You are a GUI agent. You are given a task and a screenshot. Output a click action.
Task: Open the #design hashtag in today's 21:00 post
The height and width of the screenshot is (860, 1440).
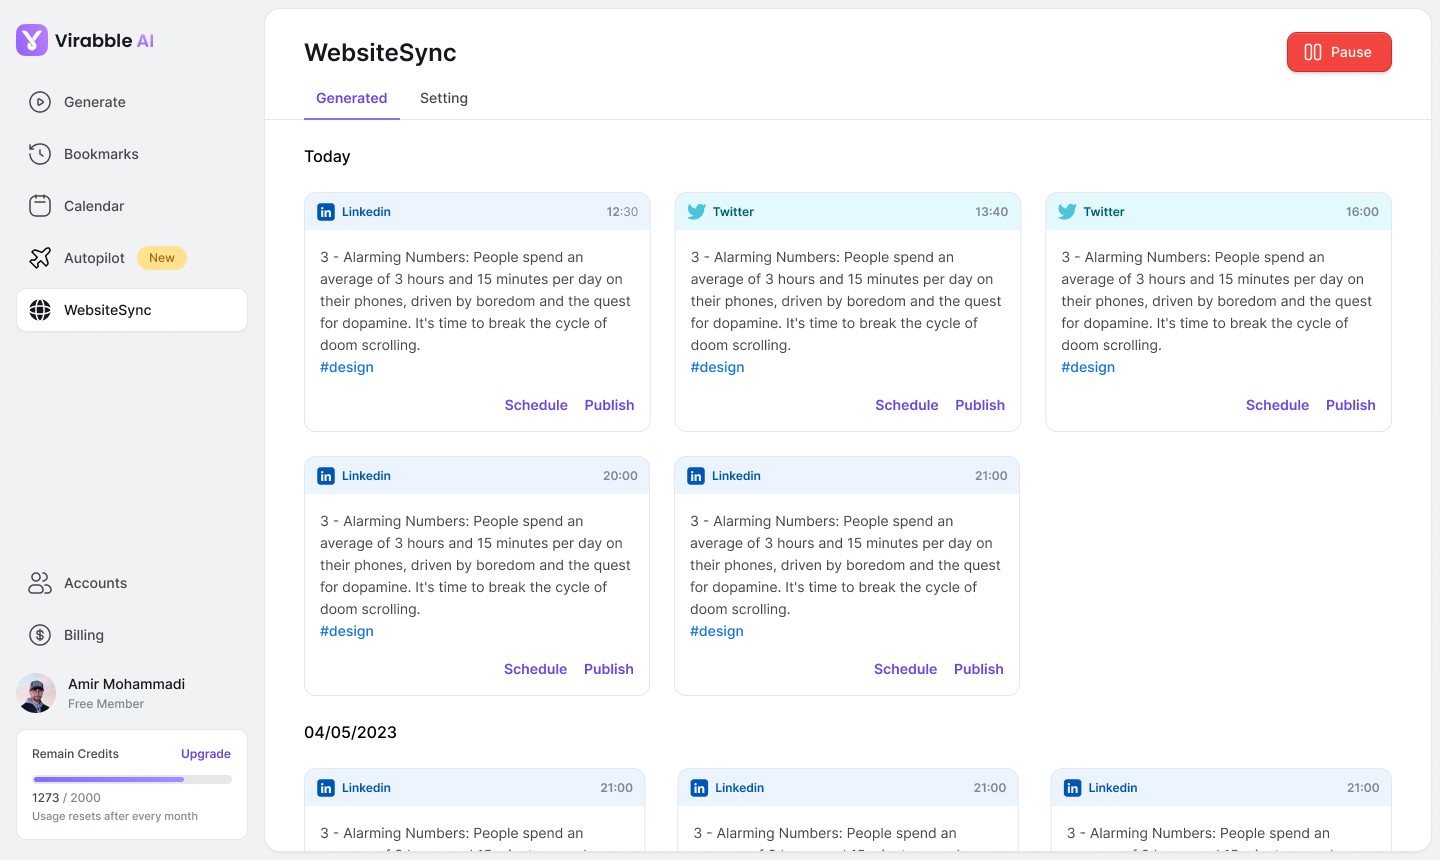coord(717,631)
